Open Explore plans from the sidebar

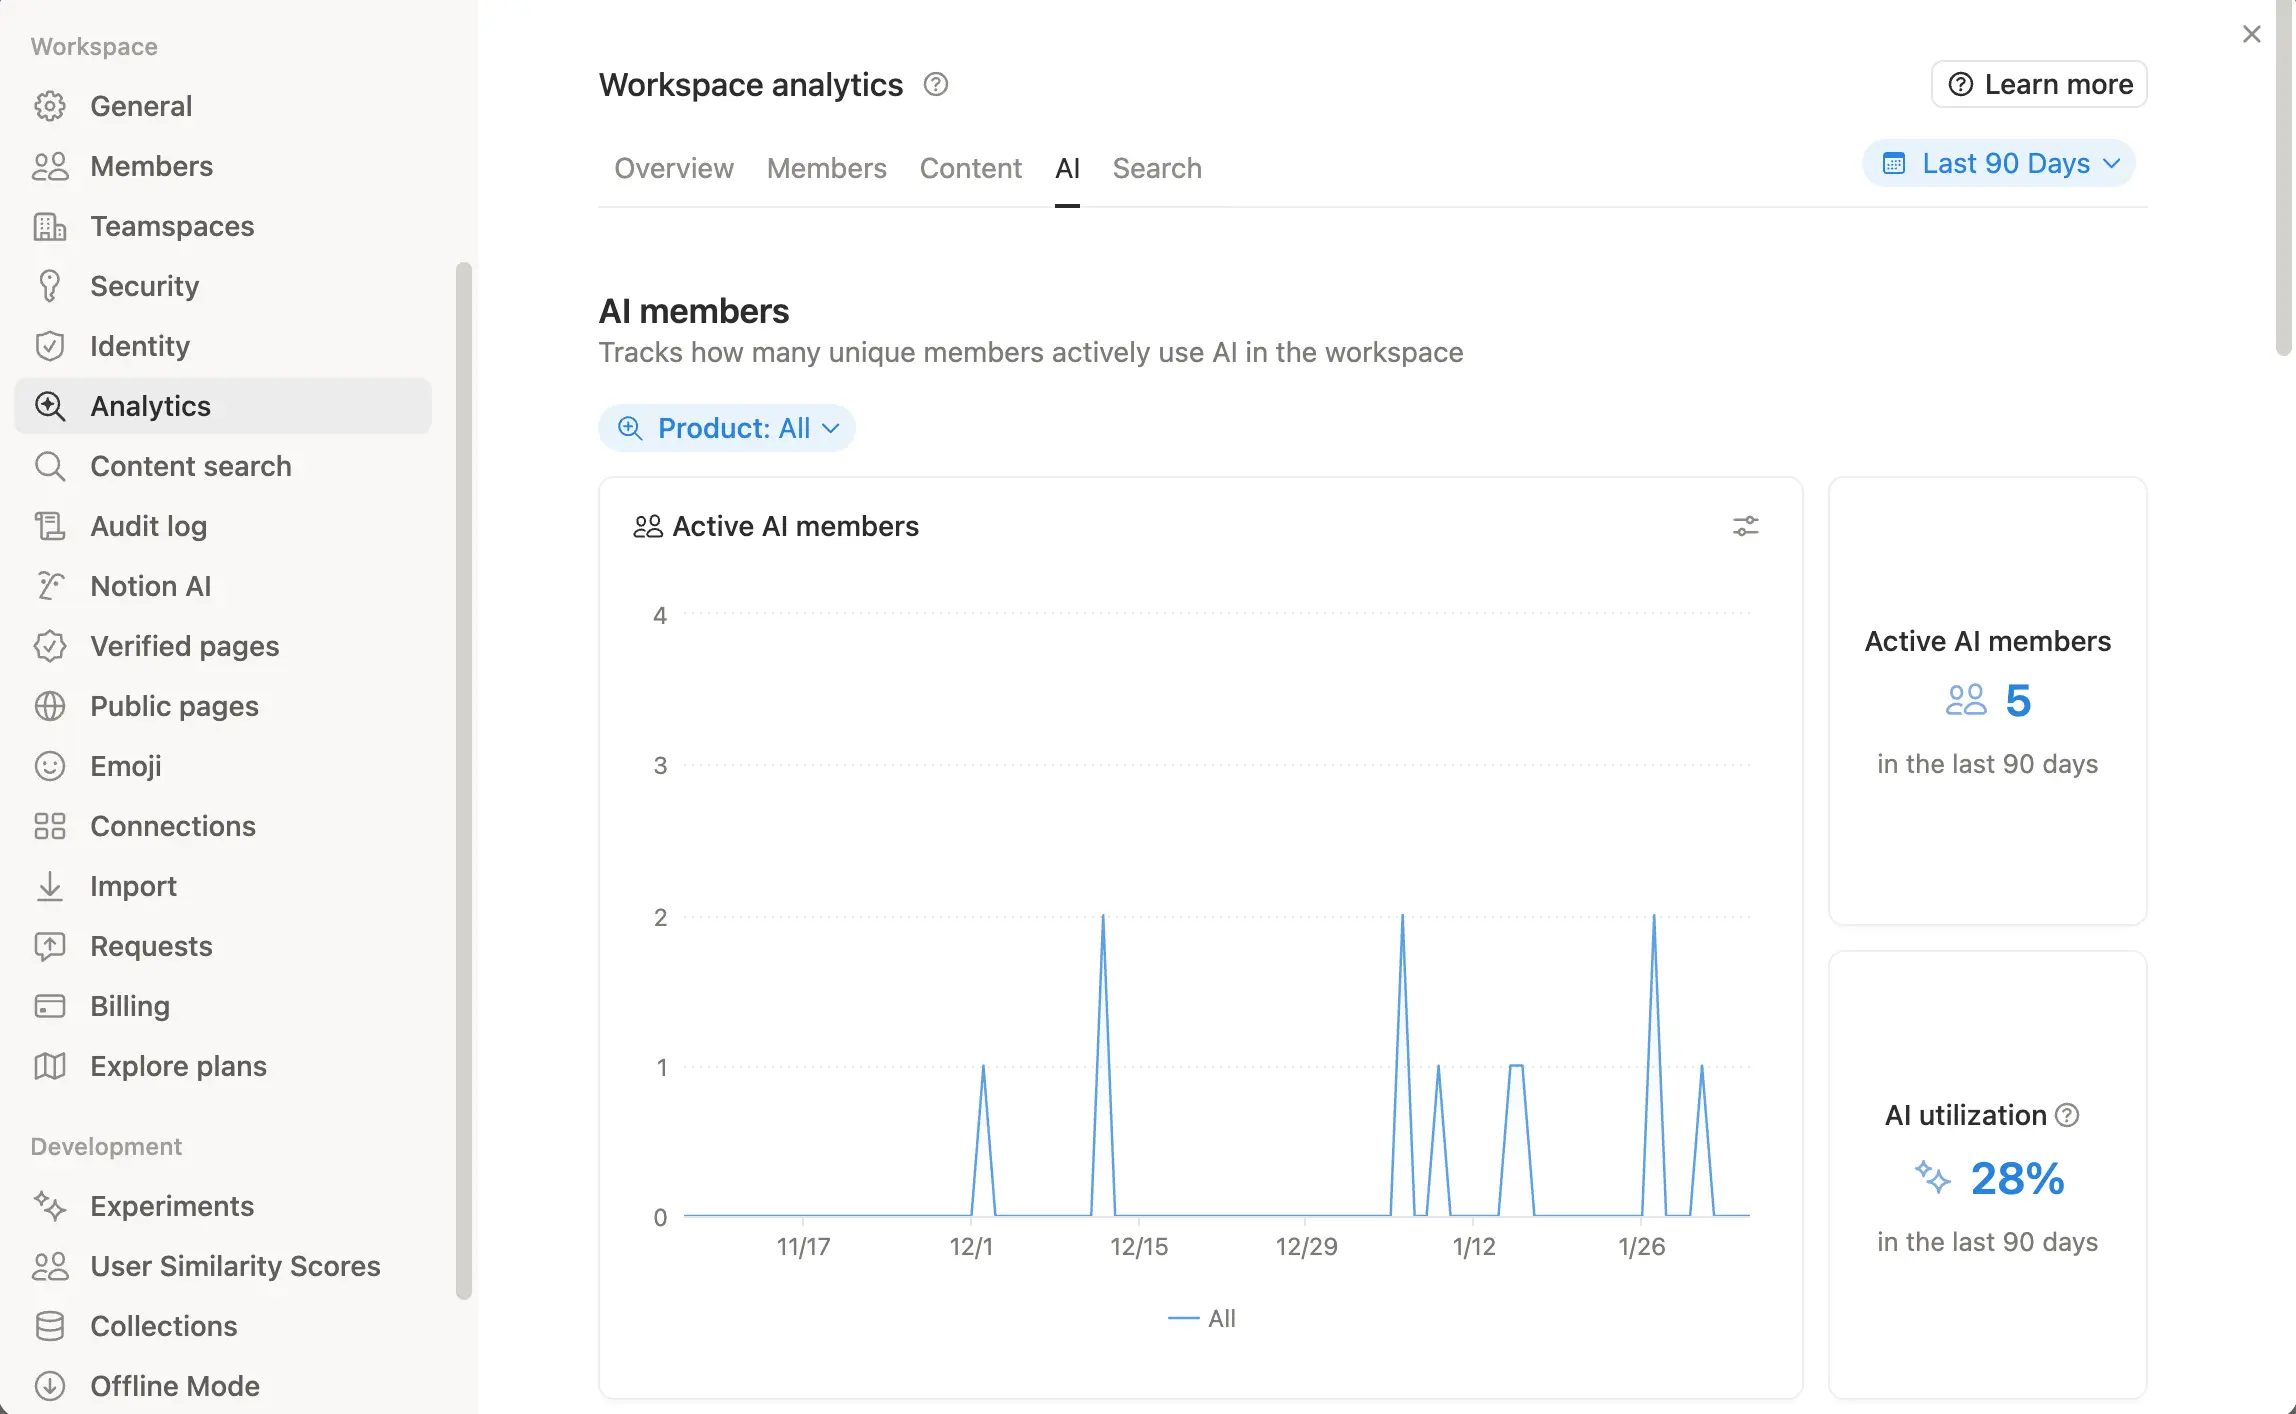[x=177, y=1066]
